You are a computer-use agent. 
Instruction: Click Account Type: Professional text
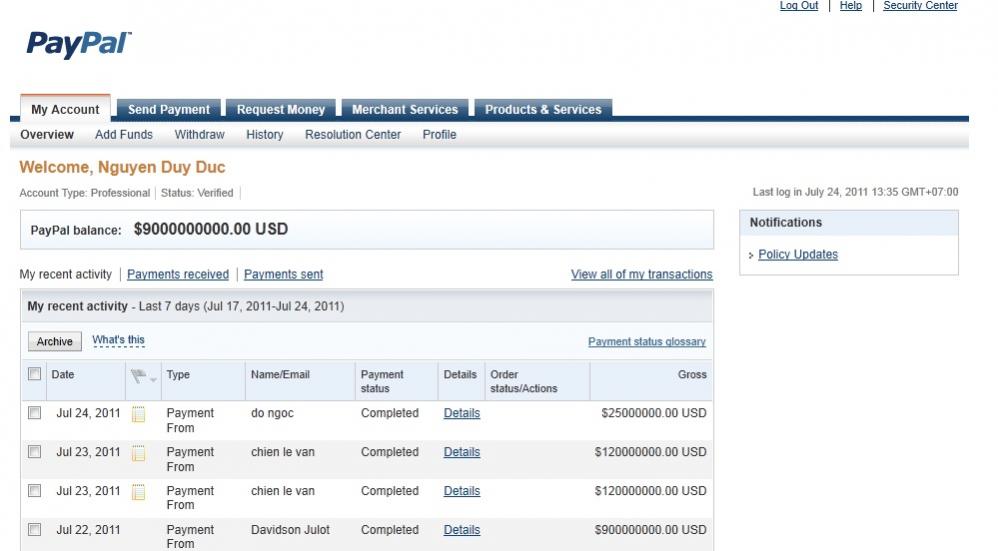coord(85,193)
